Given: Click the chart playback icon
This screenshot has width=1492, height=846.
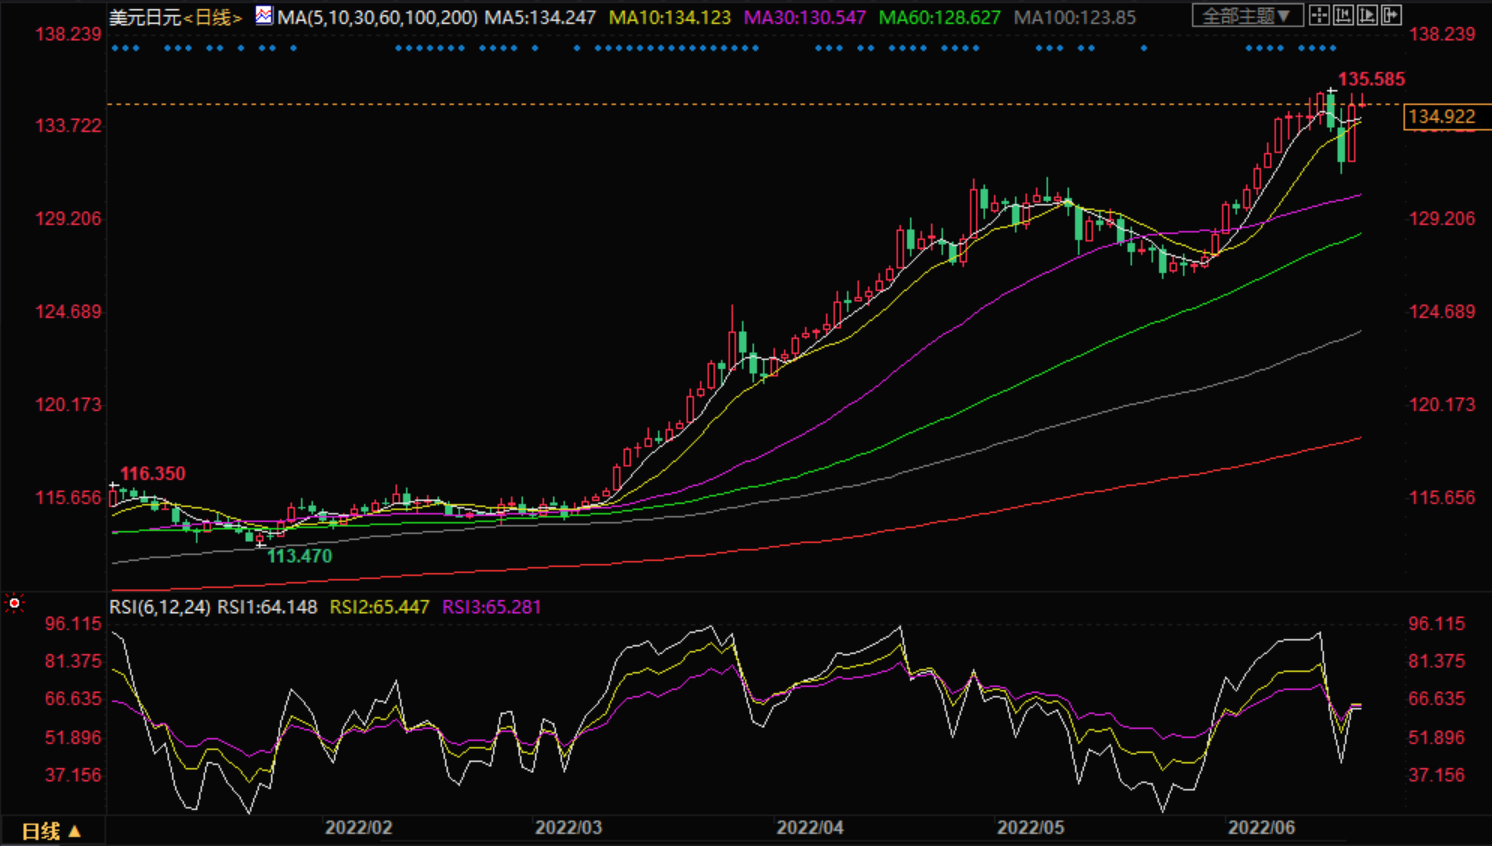Looking at the screenshot, I should point(1367,15).
